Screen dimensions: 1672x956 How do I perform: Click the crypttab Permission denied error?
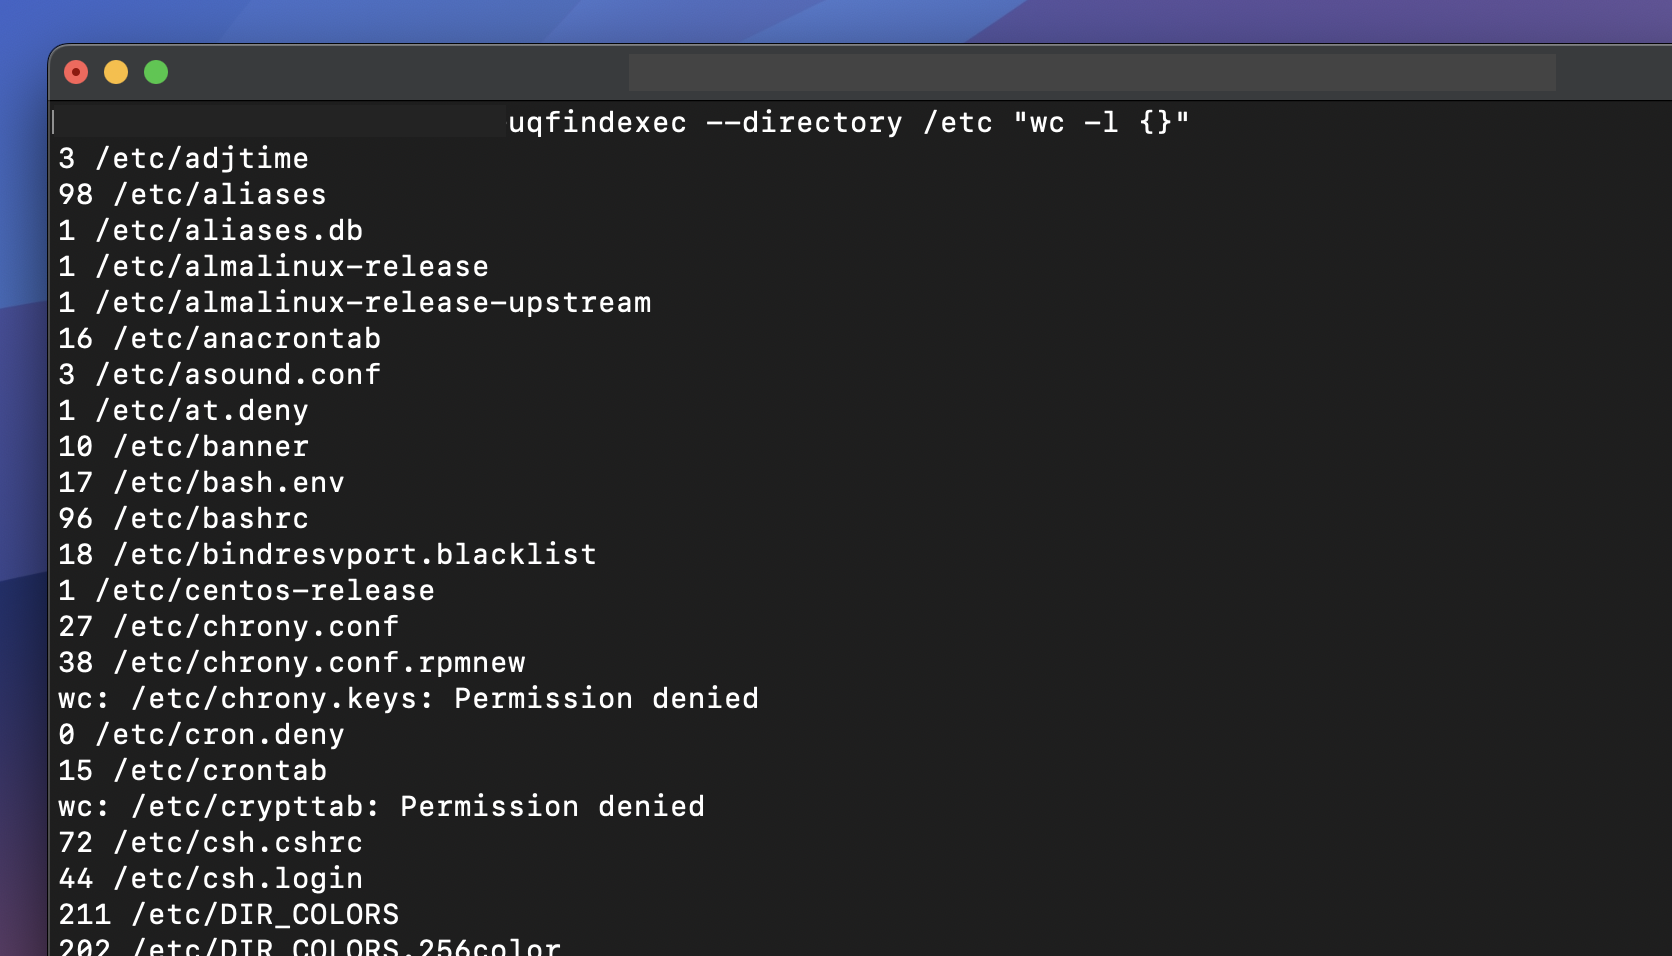381,807
